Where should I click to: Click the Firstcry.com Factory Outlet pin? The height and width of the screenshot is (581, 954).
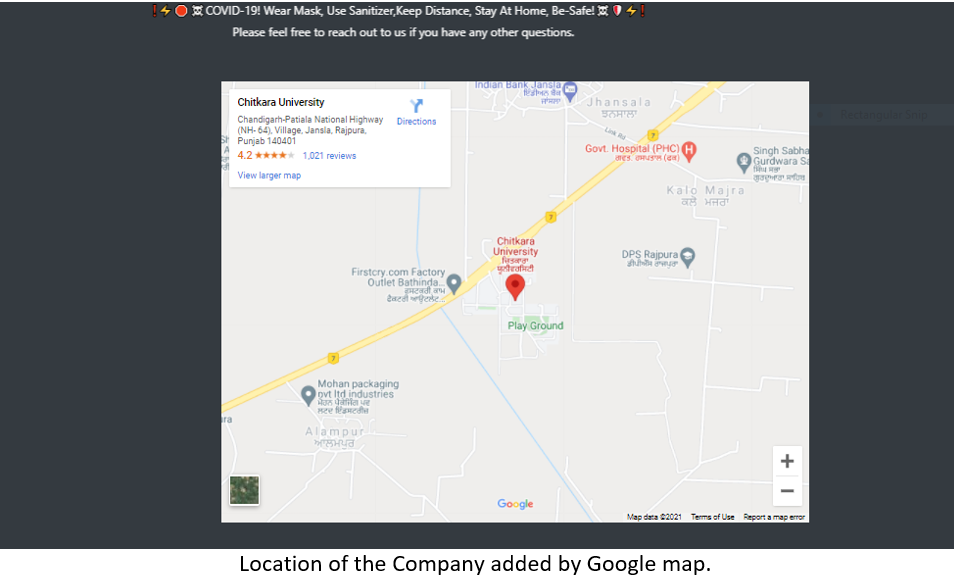point(453,284)
